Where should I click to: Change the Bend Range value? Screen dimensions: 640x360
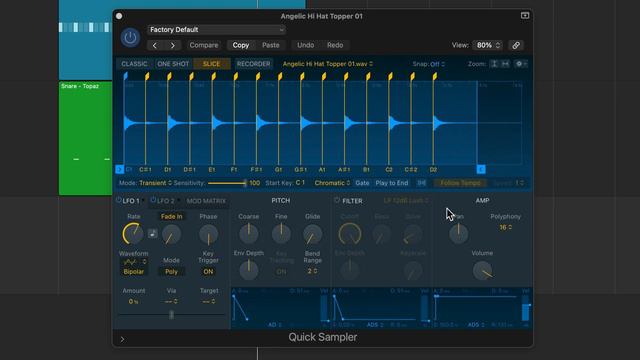click(x=312, y=271)
